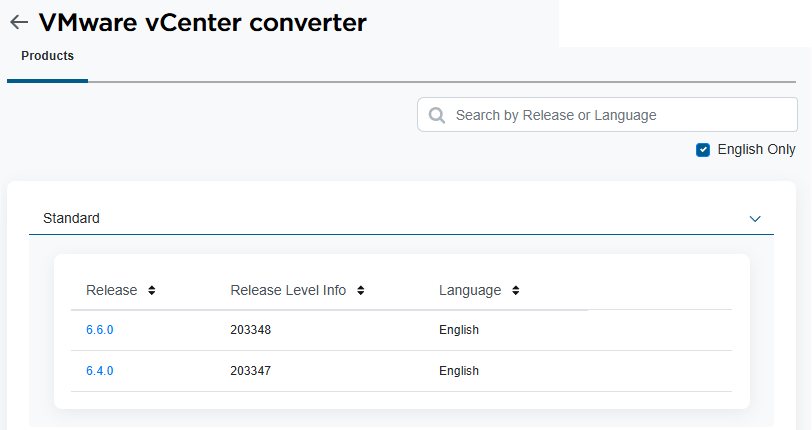Open release 6.4.0 link
The image size is (812, 430).
click(x=99, y=371)
